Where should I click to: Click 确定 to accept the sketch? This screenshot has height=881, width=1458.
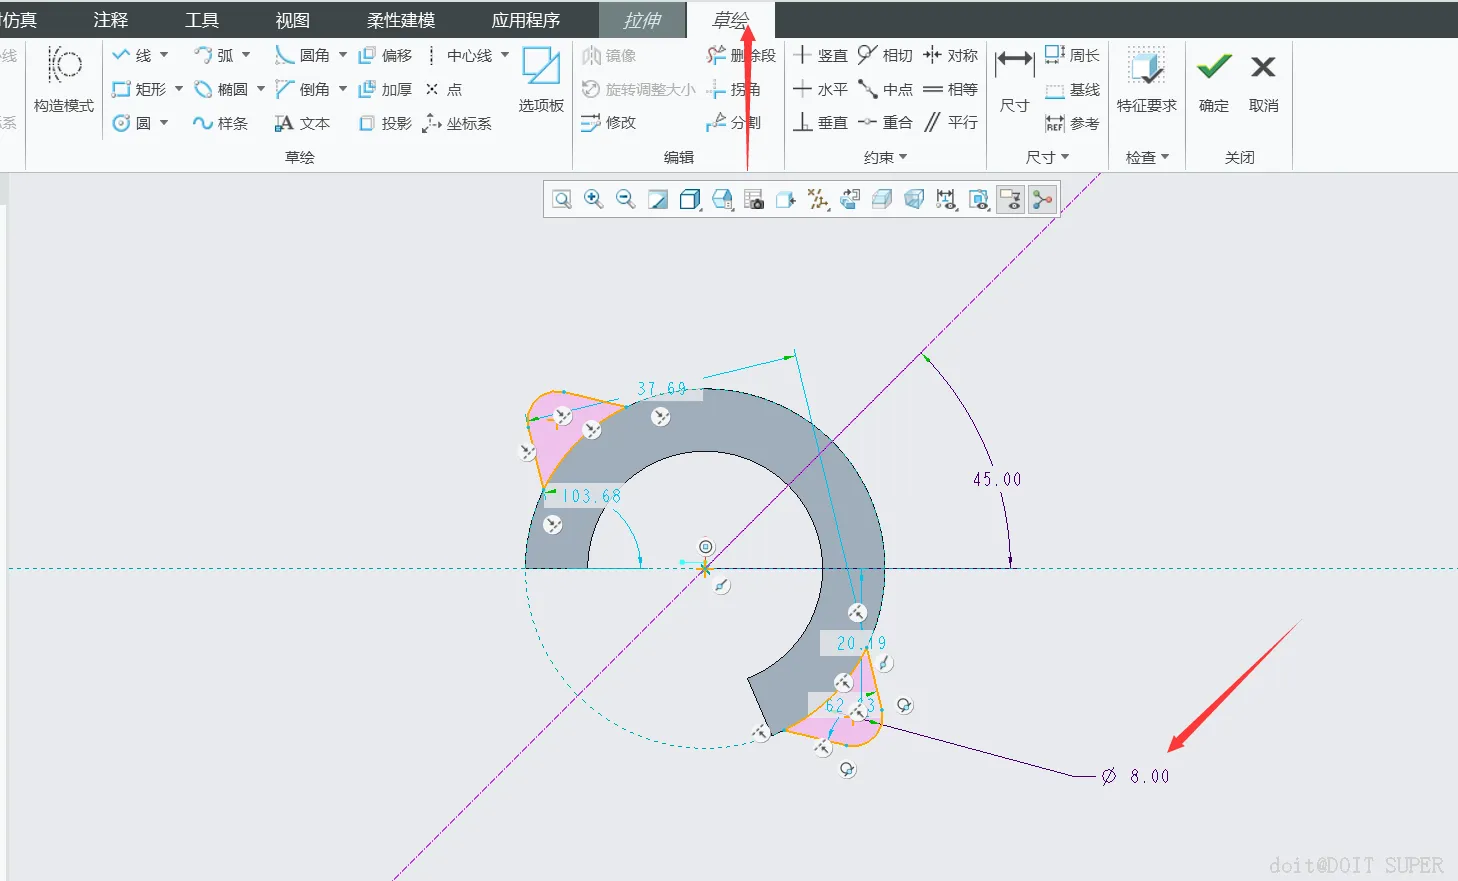click(x=1214, y=82)
